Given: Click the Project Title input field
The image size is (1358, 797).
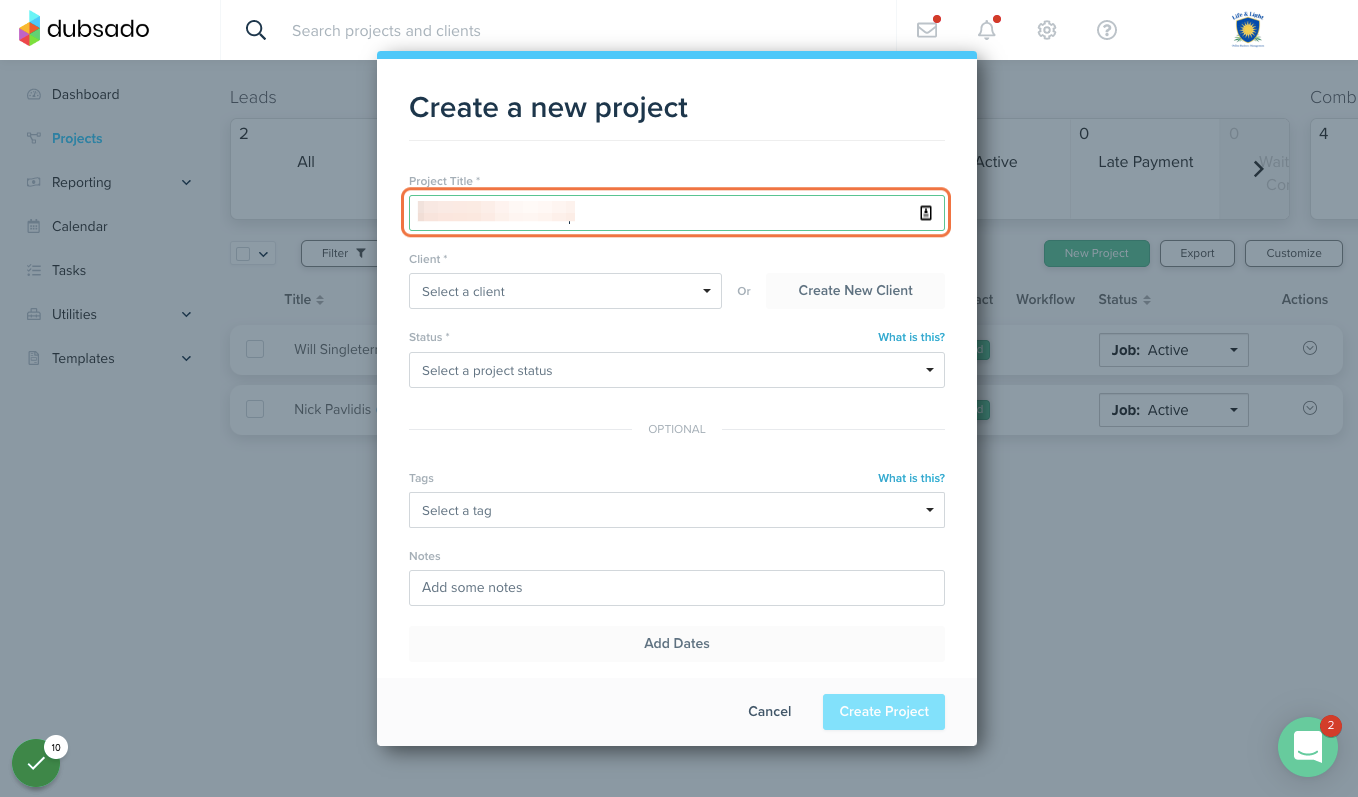Looking at the screenshot, I should tap(677, 213).
